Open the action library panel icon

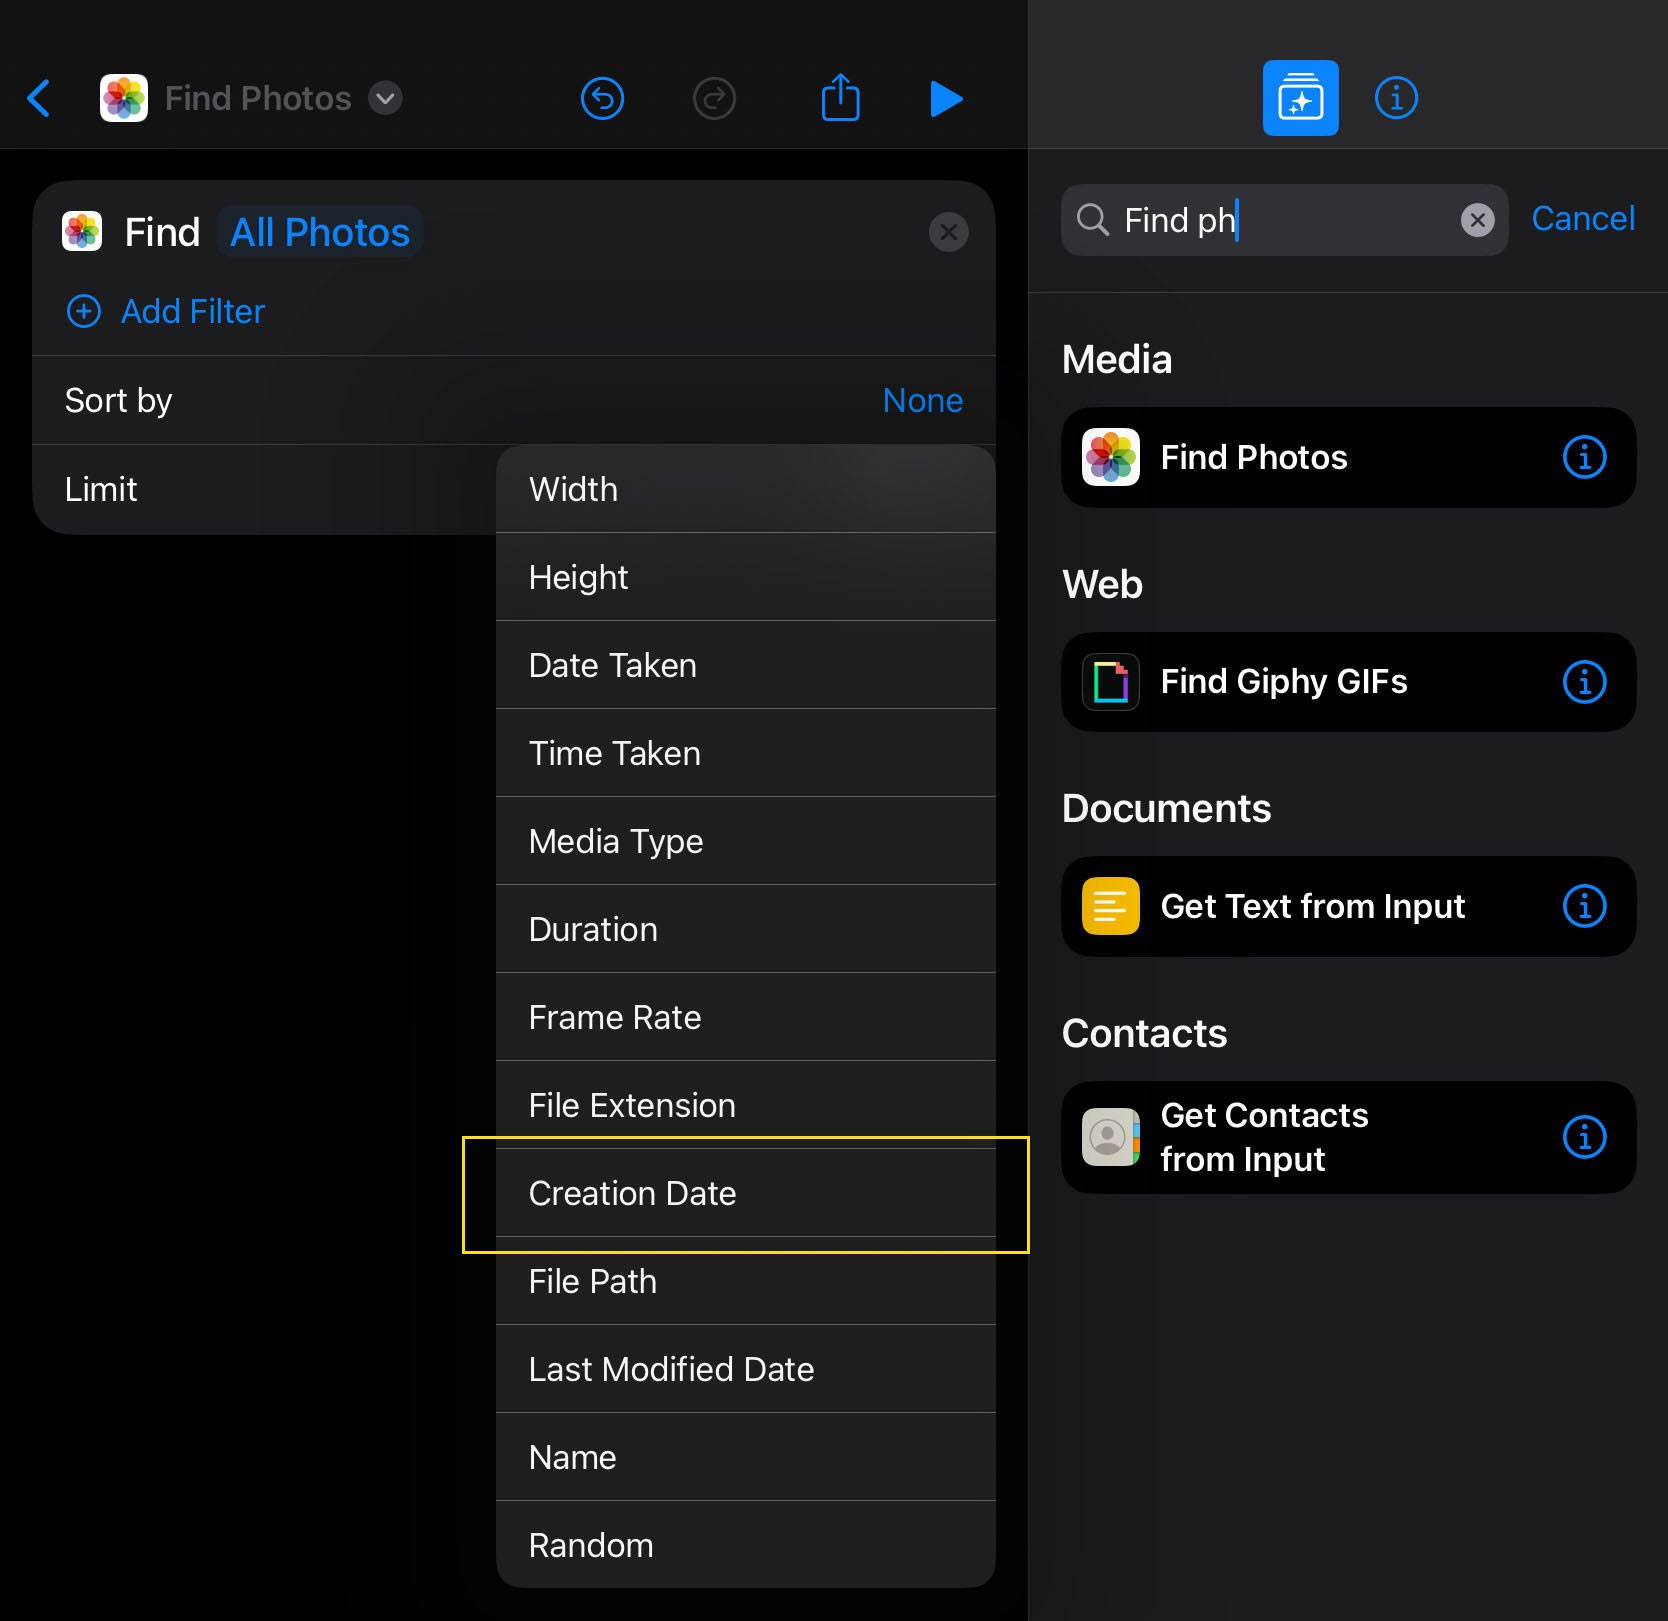1300,98
